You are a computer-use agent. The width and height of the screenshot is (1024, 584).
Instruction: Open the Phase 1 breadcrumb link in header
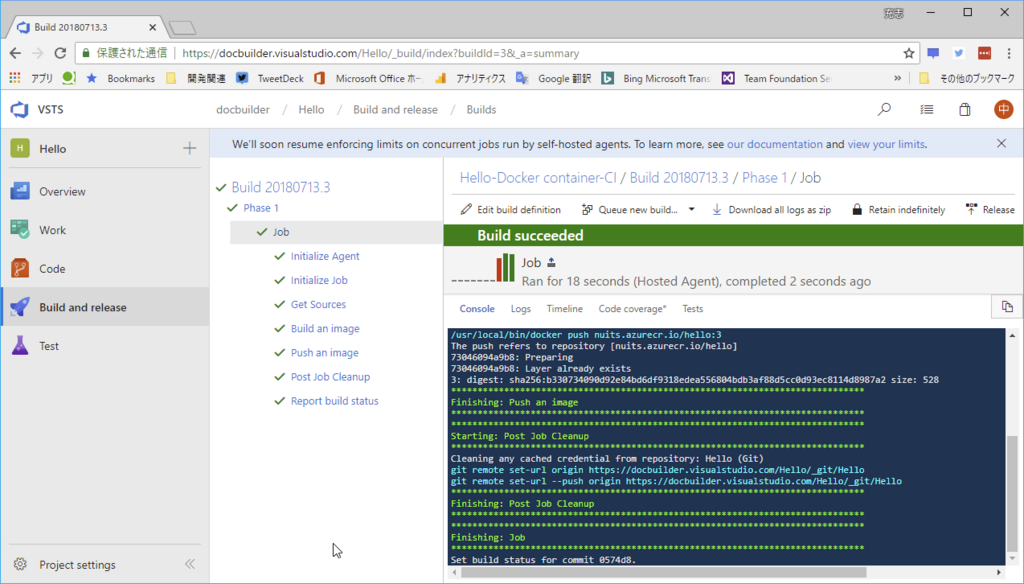[x=764, y=178]
